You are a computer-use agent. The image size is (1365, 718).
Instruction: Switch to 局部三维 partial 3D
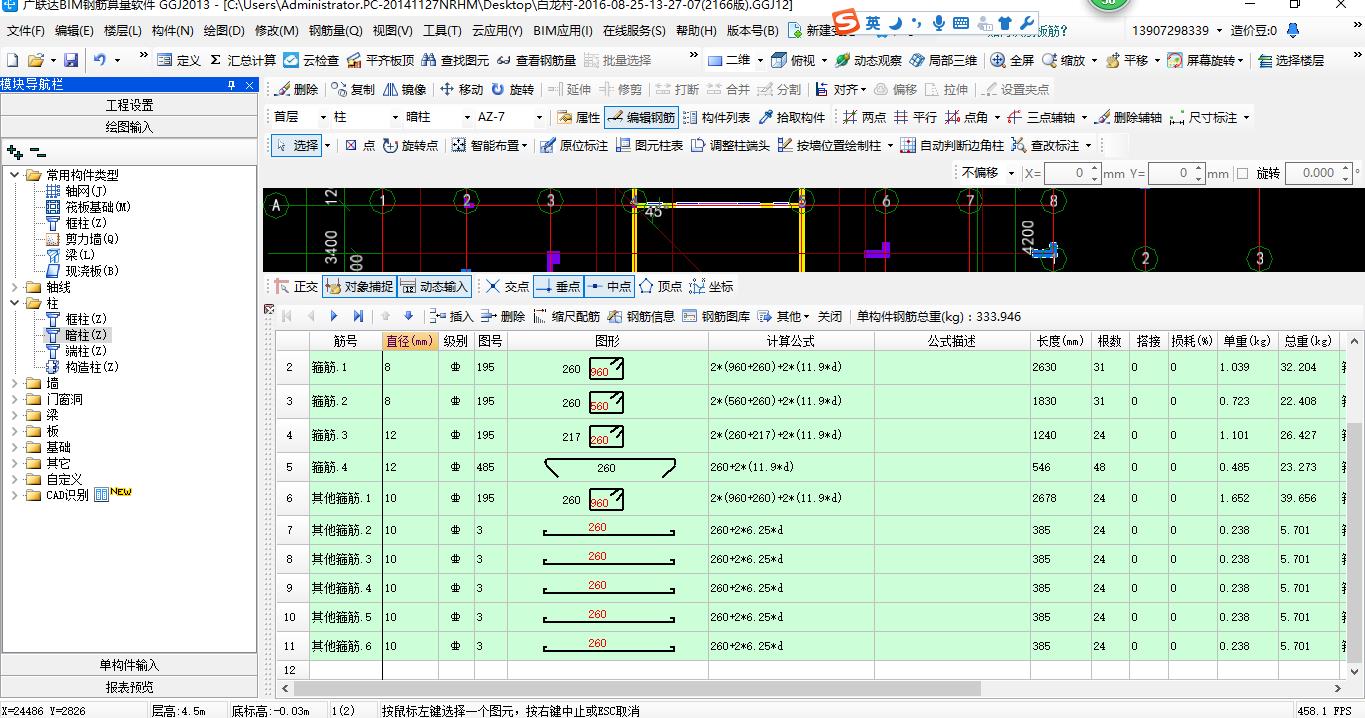tap(944, 60)
